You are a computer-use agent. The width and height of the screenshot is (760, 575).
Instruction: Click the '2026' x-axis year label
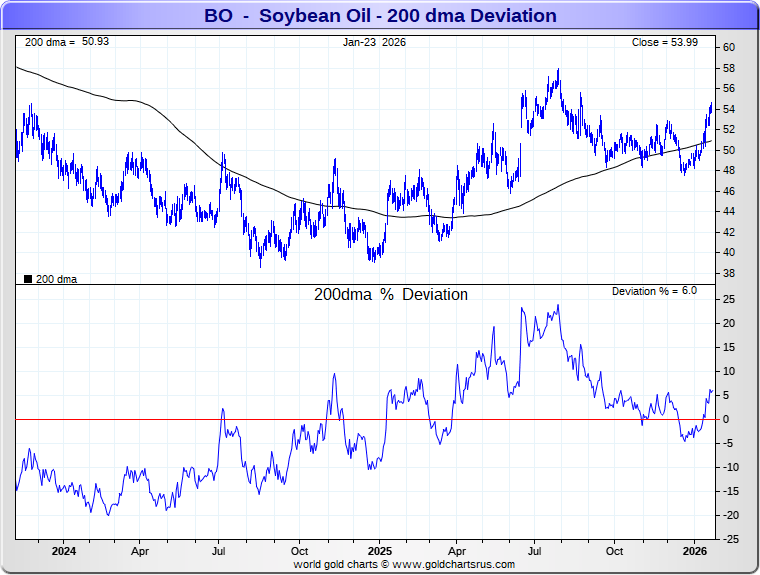695,551
